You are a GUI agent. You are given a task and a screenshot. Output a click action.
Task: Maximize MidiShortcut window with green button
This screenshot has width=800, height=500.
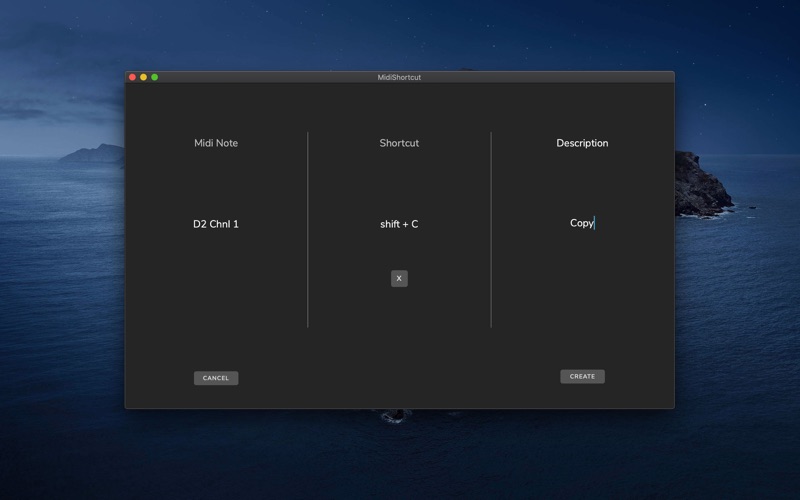click(x=155, y=77)
